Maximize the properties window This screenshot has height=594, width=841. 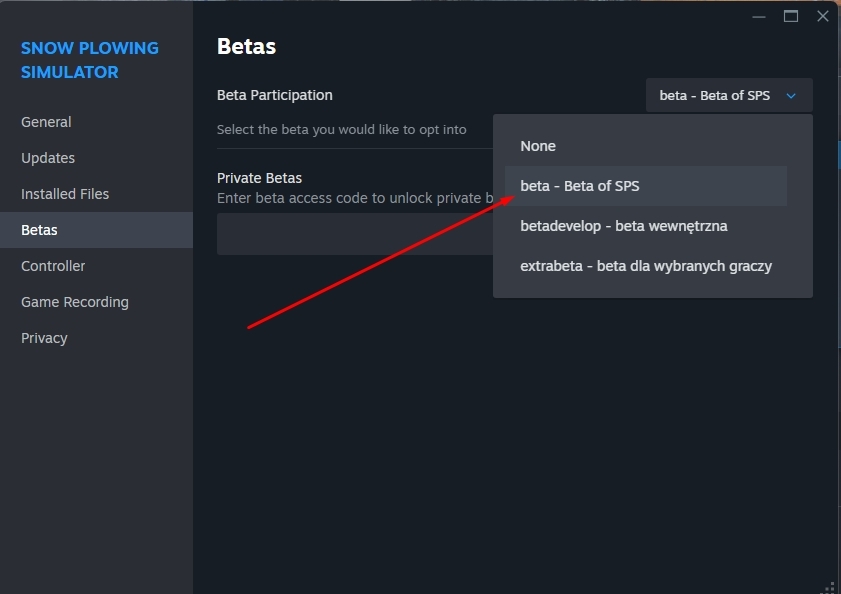click(x=791, y=16)
